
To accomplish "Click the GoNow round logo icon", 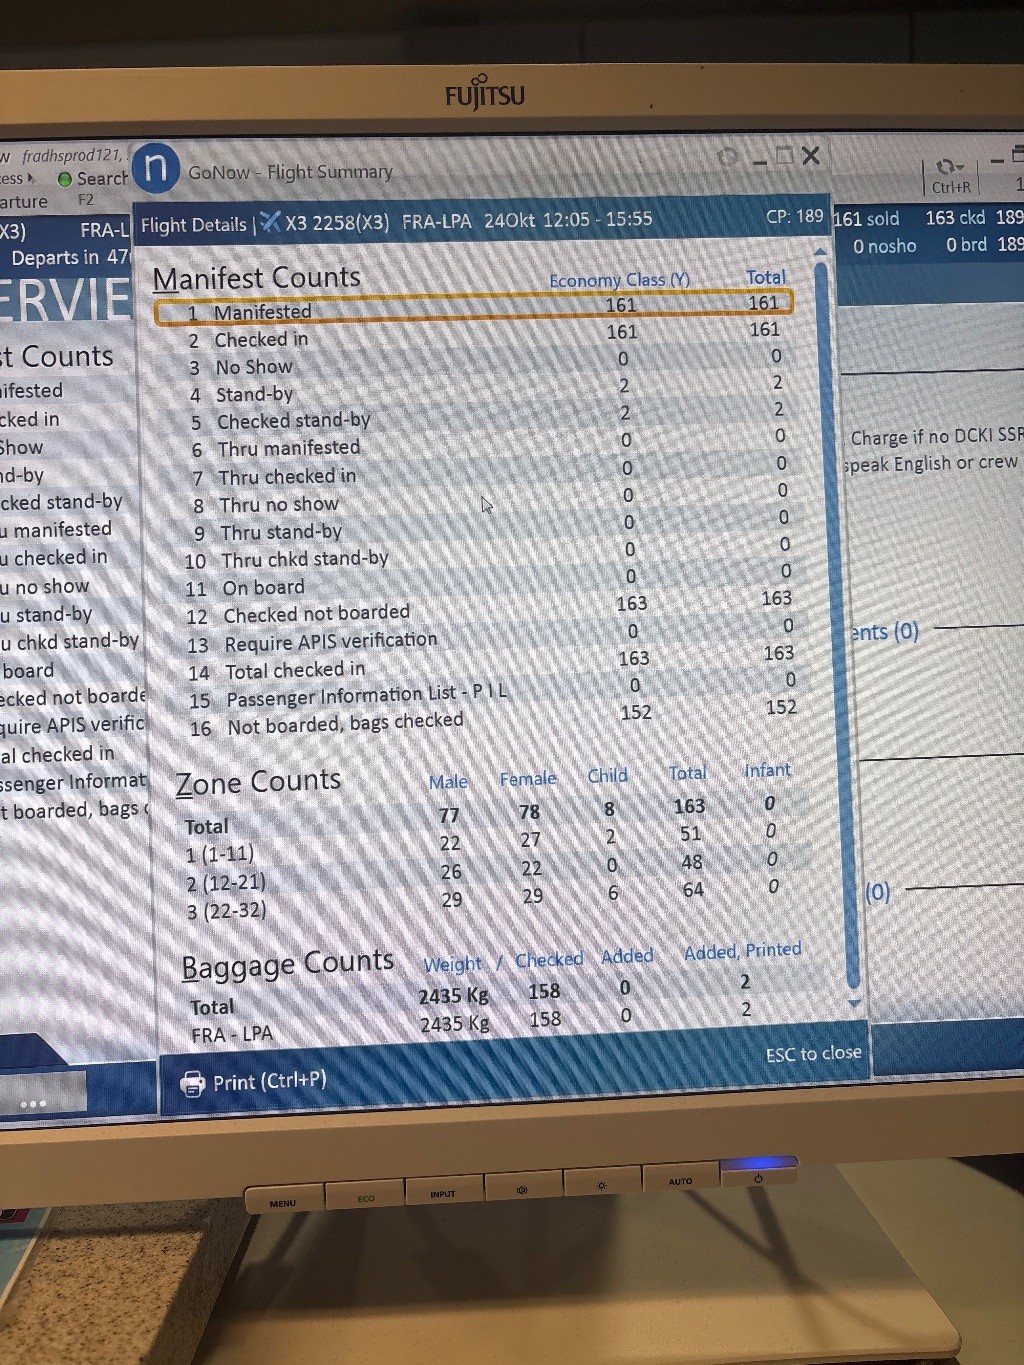I will (x=156, y=167).
